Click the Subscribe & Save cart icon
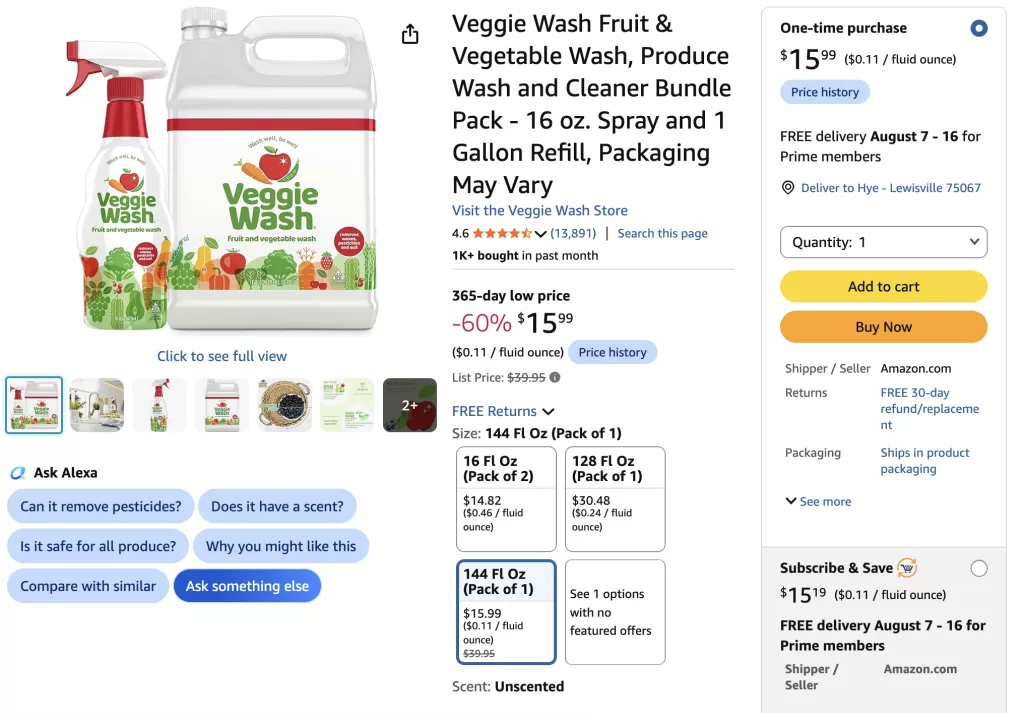Image resolution: width=1024 pixels, height=713 pixels. 907,568
